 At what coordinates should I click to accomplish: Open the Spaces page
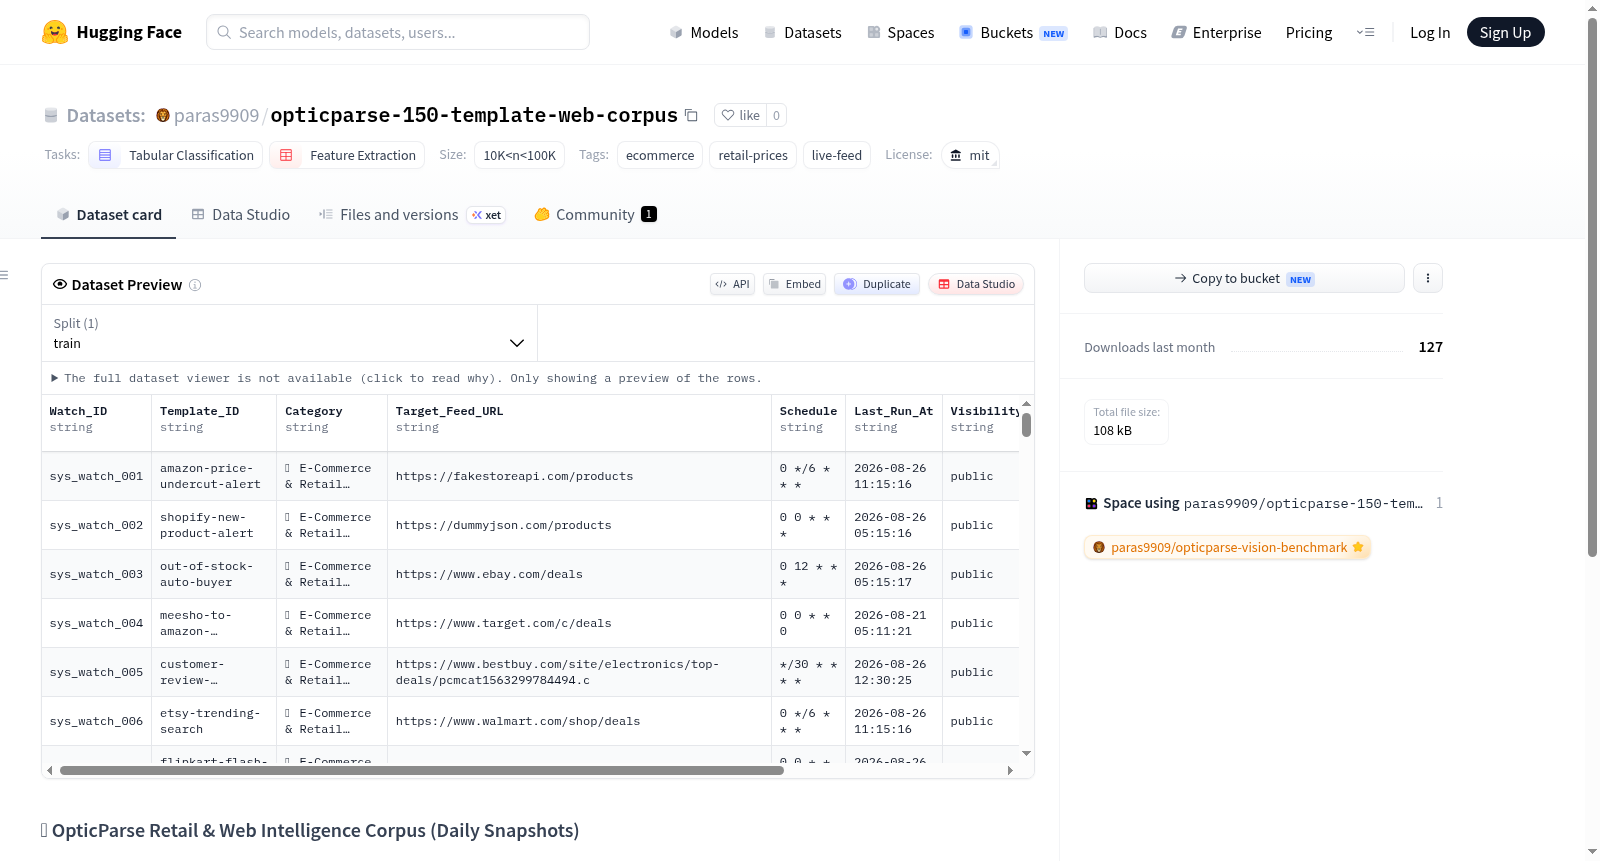[900, 32]
